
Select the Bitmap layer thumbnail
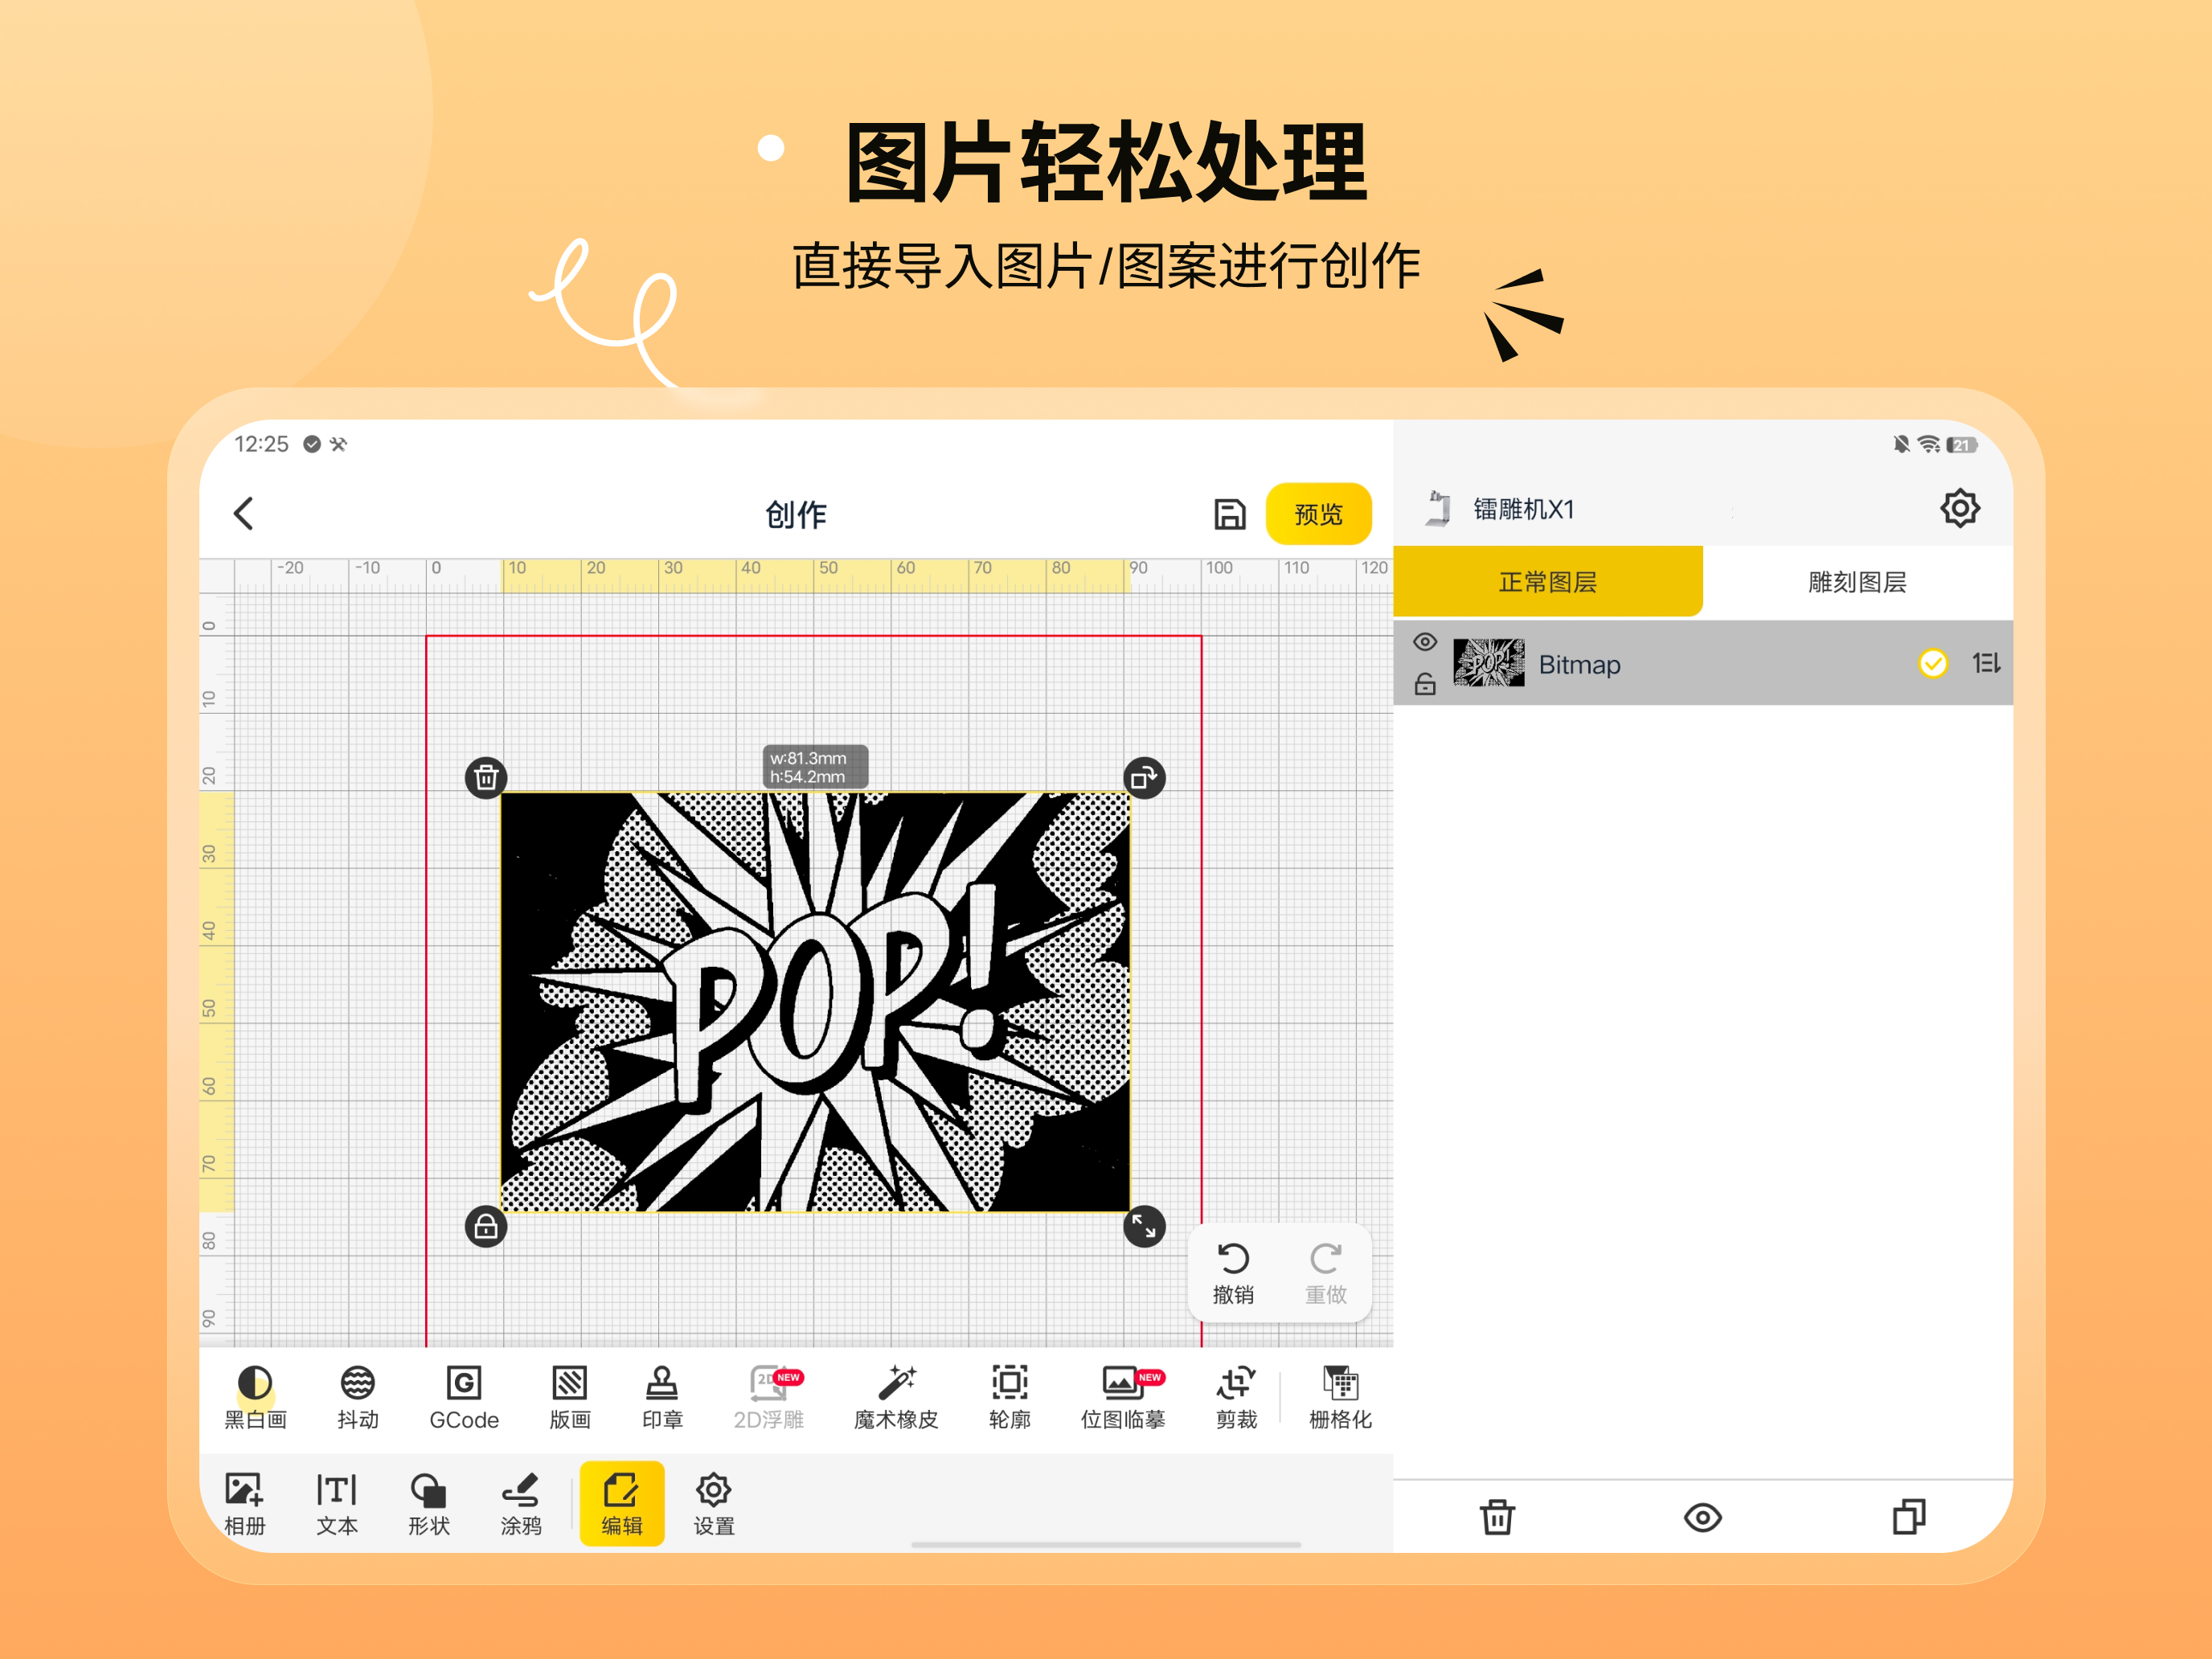click(1488, 663)
